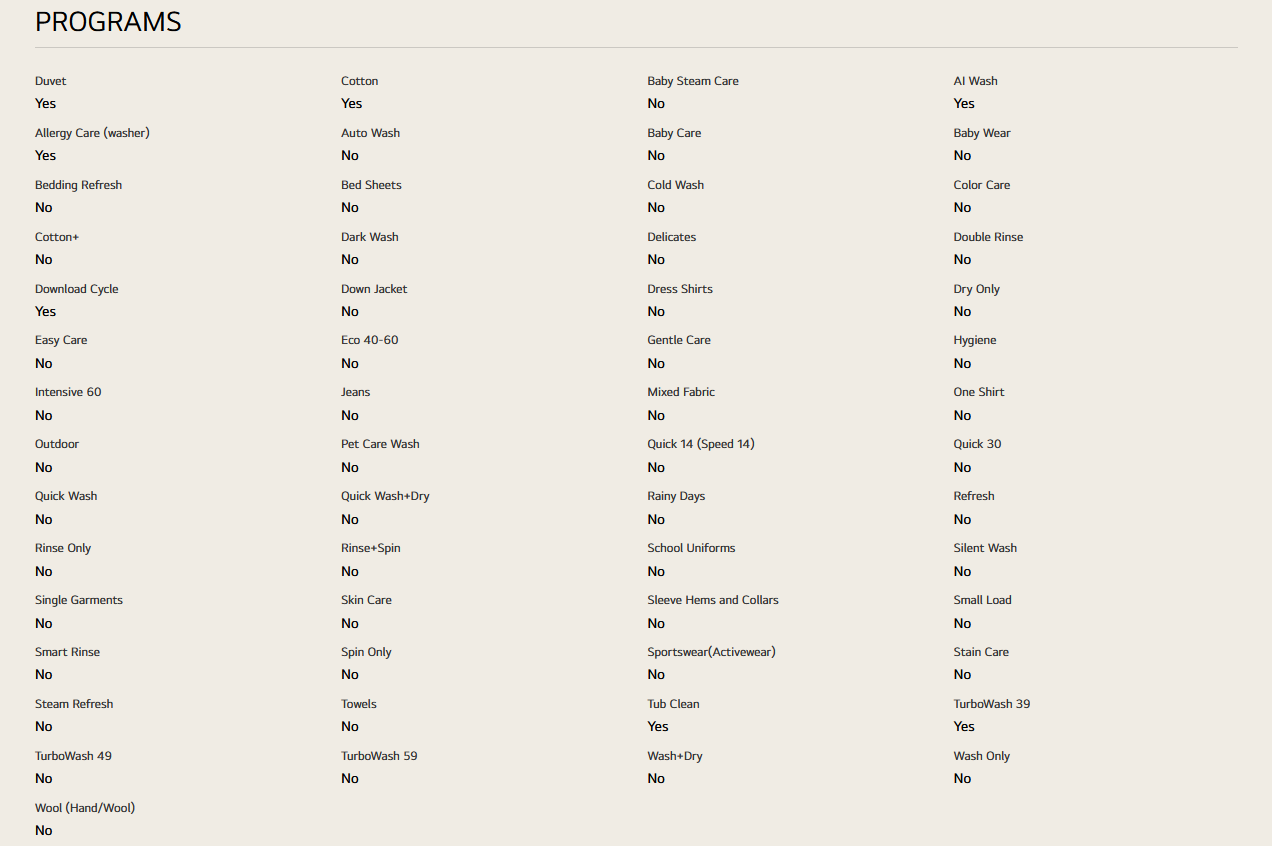Click the Quick 14 (Speed 14) label
The height and width of the screenshot is (846, 1272).
click(x=700, y=444)
